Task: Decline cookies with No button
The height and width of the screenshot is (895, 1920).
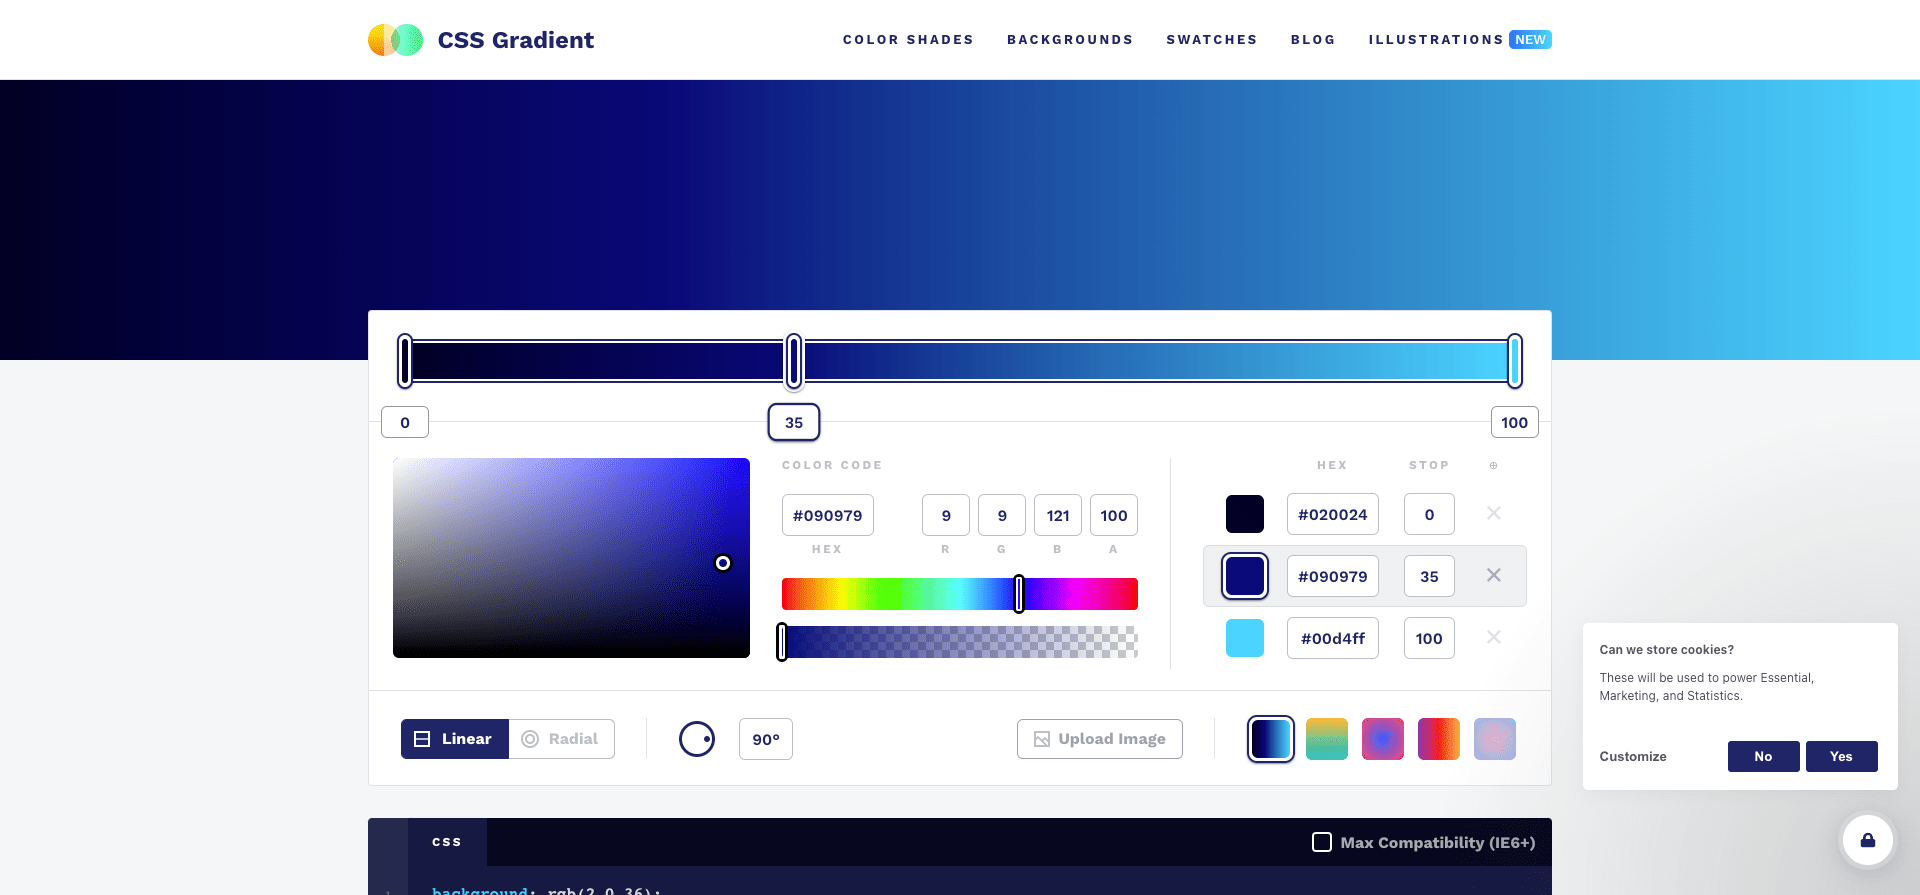Action: (x=1763, y=756)
